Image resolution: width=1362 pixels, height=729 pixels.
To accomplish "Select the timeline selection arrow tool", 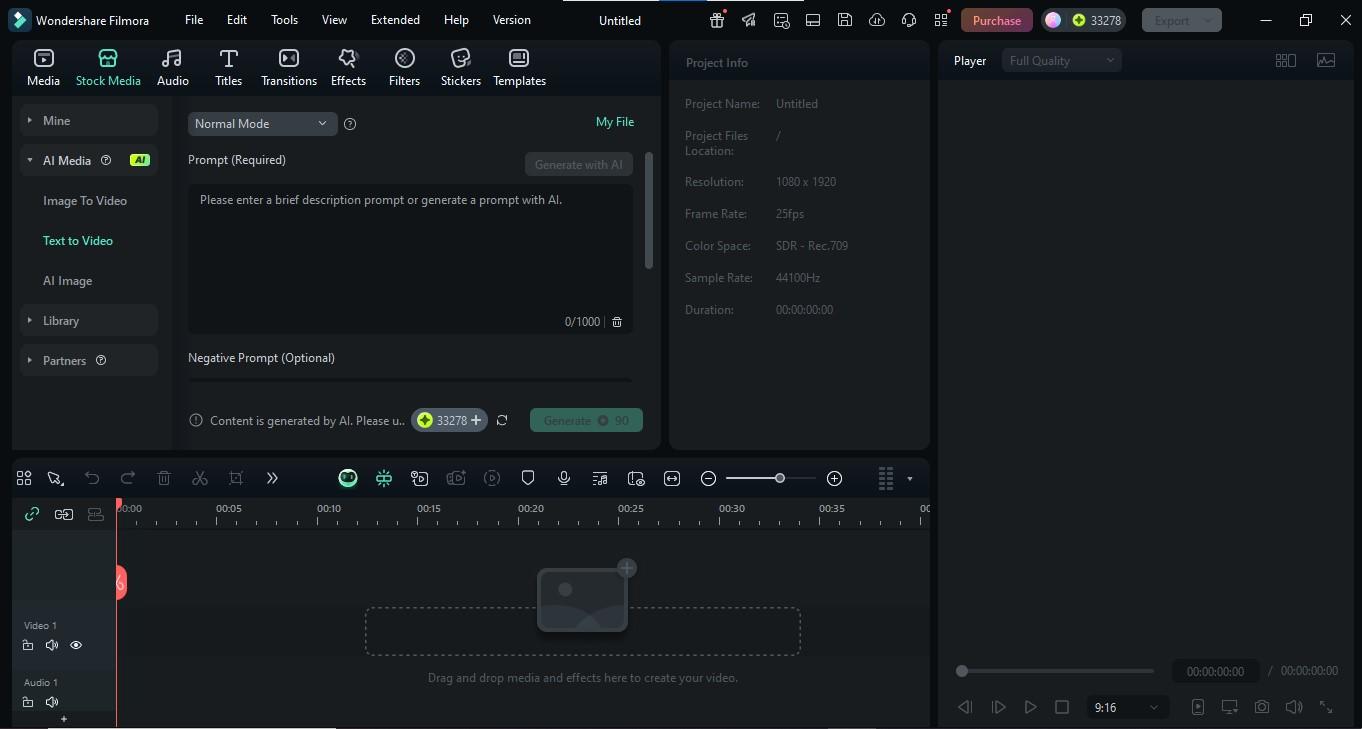I will point(56,478).
